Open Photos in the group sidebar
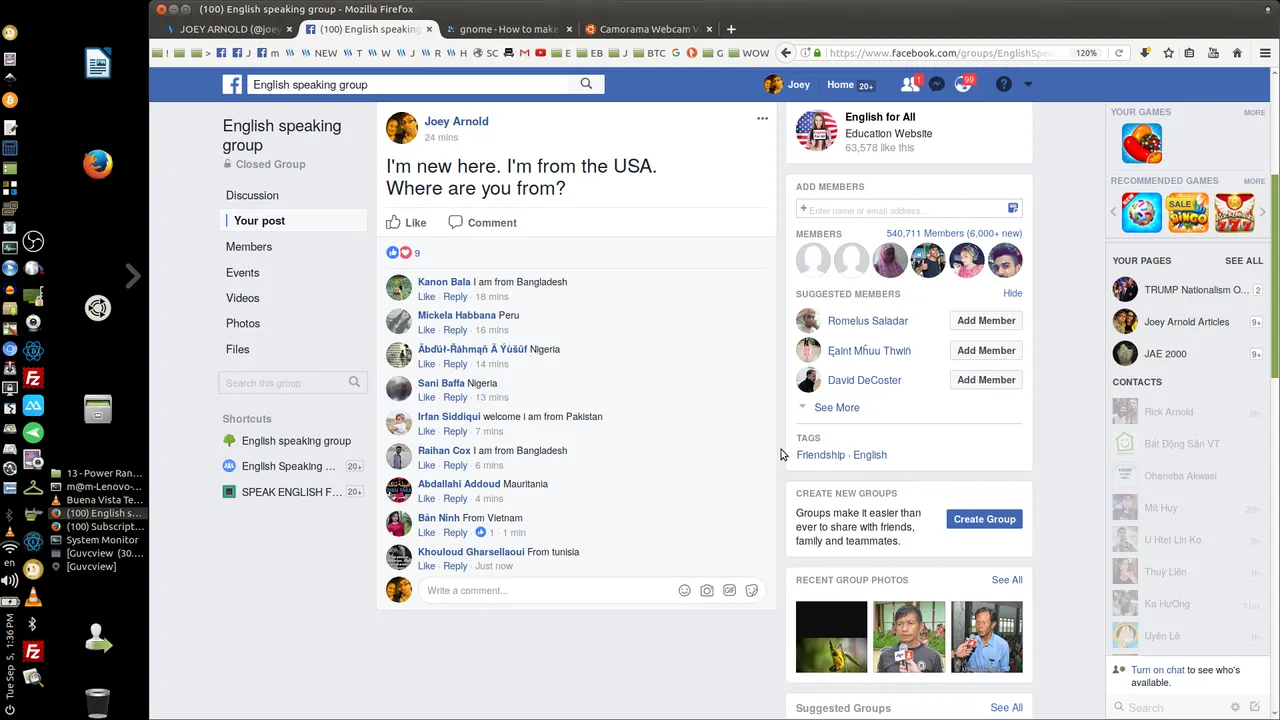 243,324
